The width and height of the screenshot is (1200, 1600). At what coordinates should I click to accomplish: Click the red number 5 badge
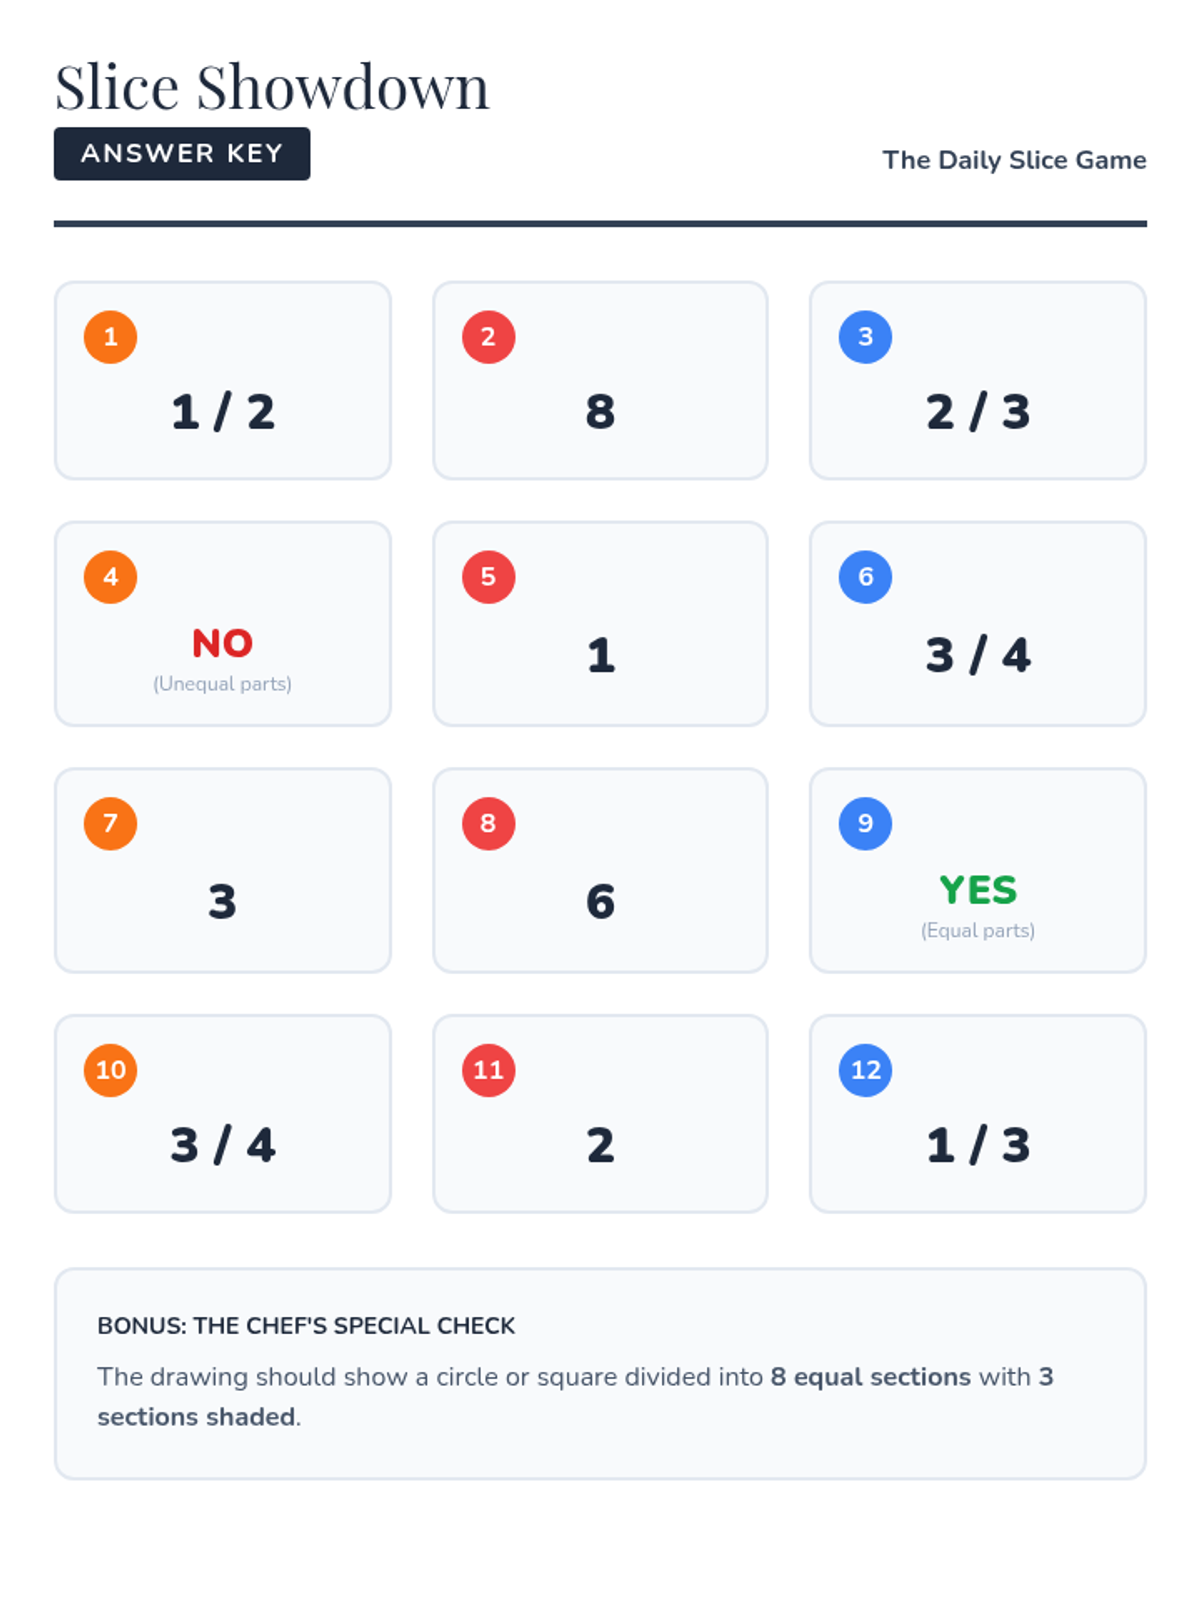(488, 577)
